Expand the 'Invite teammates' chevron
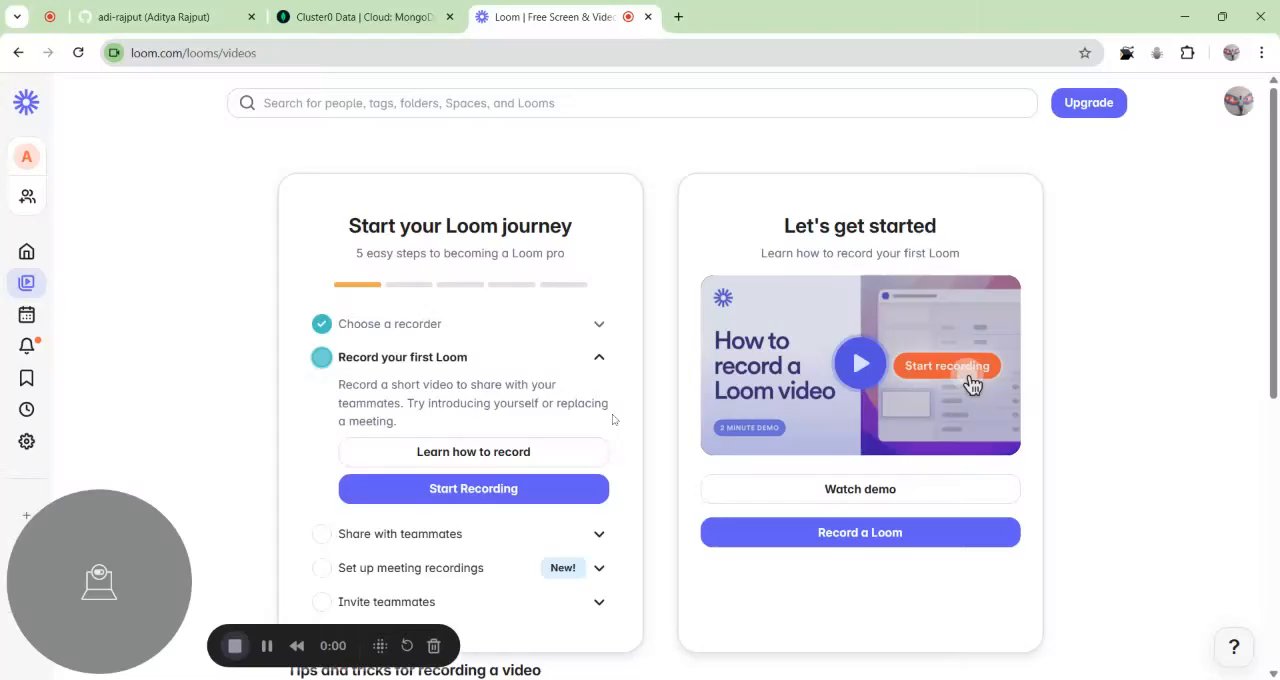The image size is (1280, 680). point(599,602)
